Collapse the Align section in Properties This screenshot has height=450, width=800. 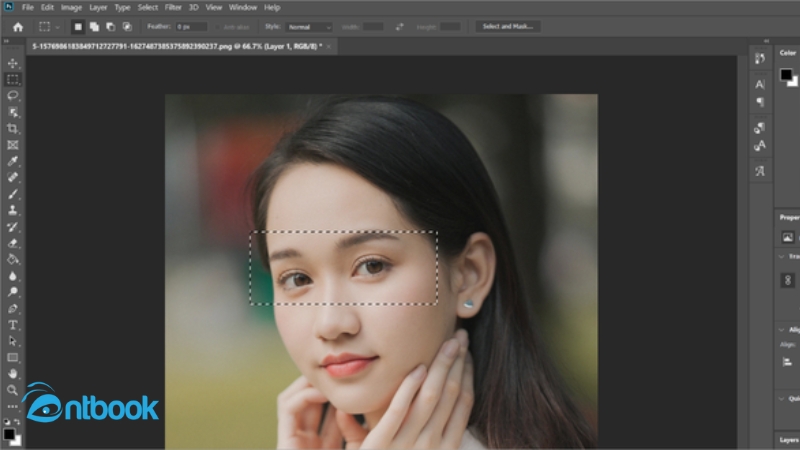782,330
